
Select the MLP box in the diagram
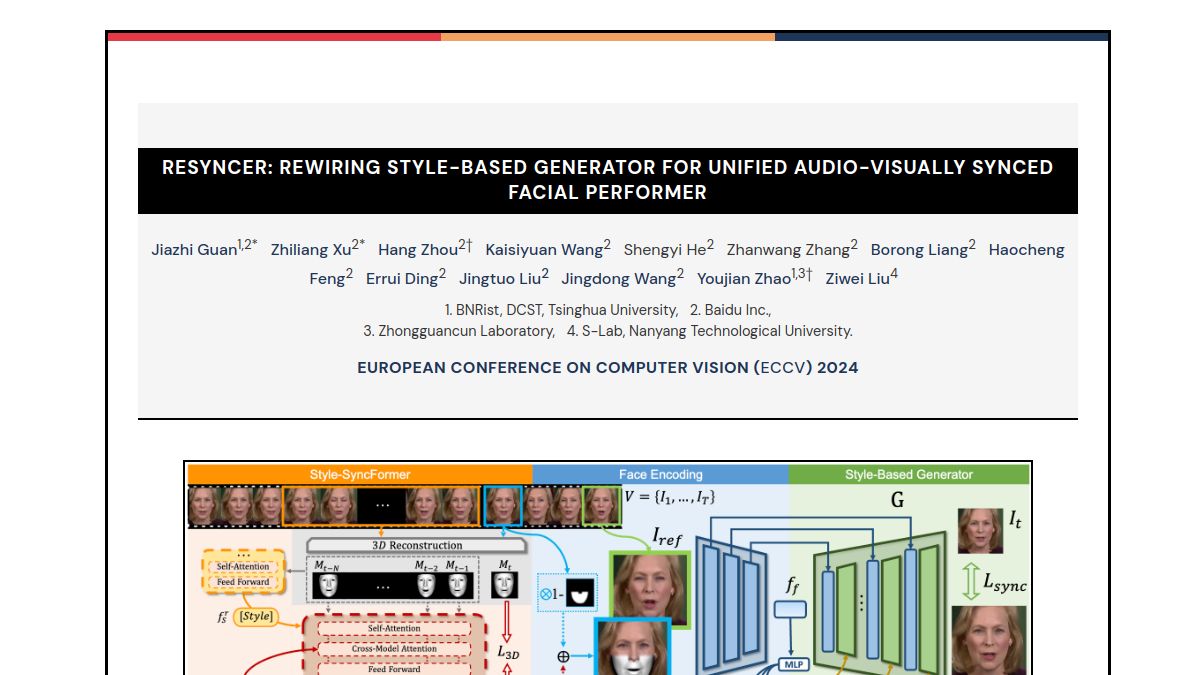coord(792,663)
